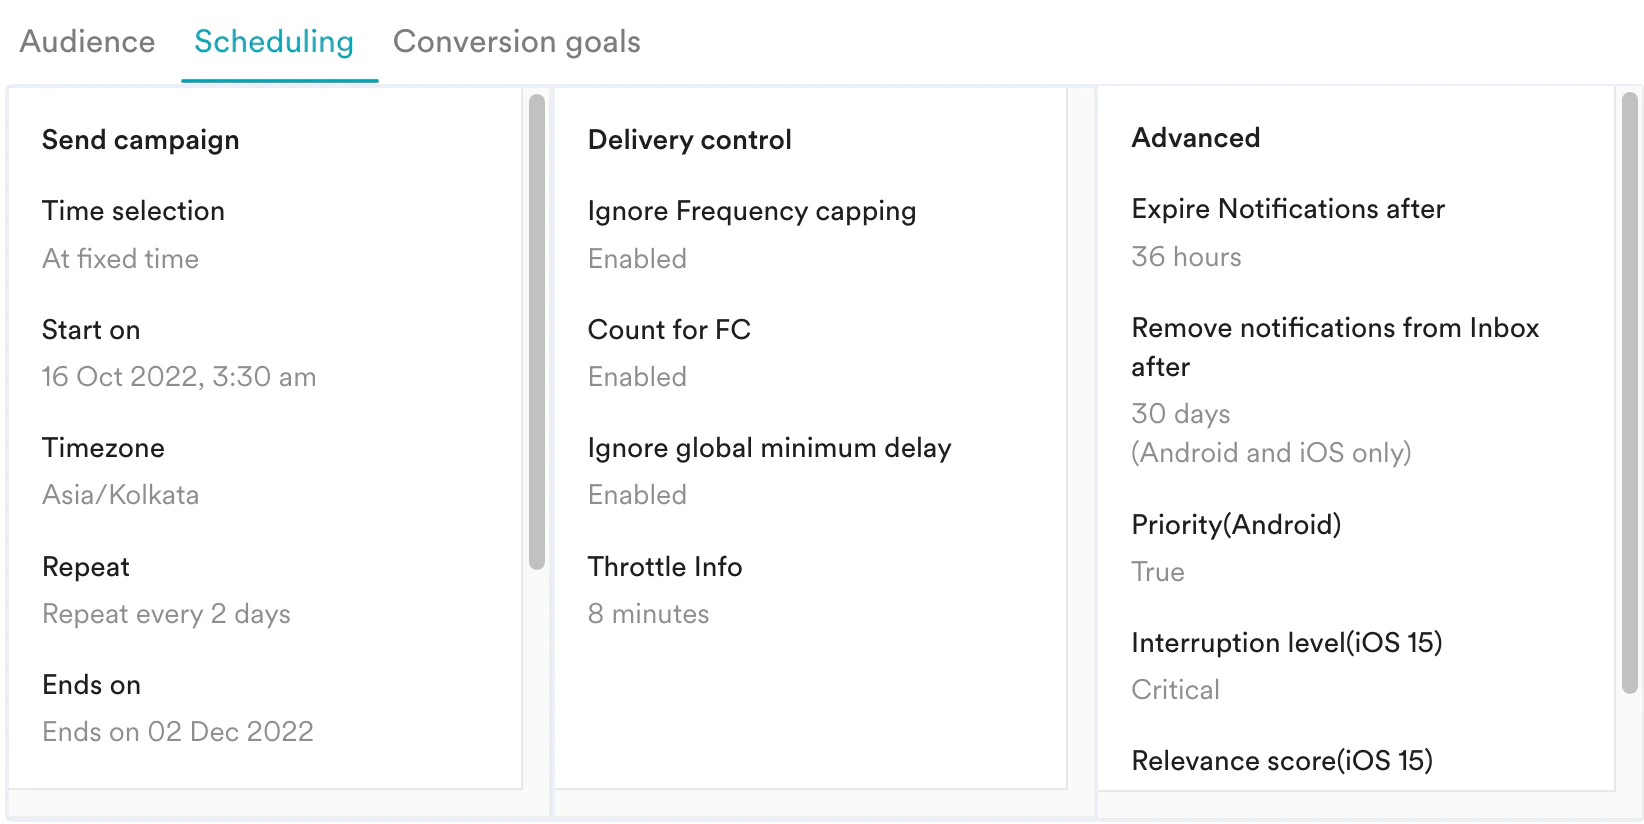Click the Priority(Android) True value

(x=1158, y=572)
